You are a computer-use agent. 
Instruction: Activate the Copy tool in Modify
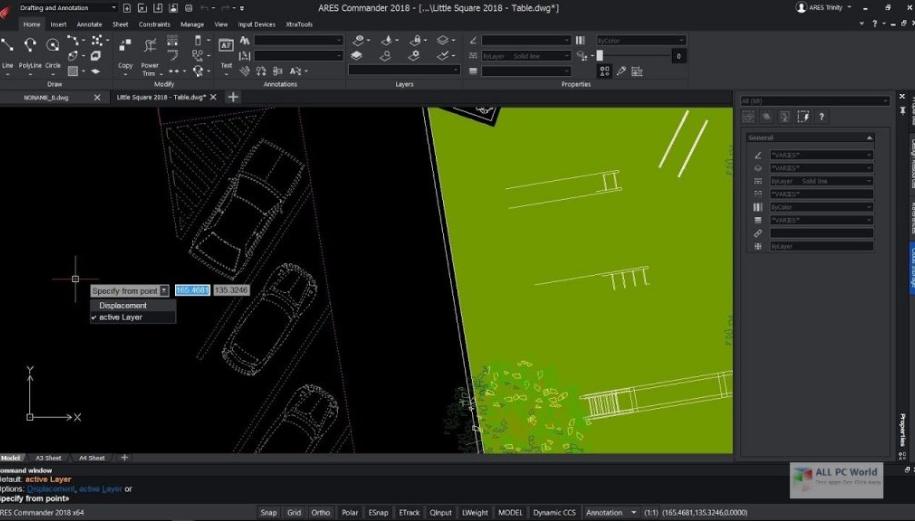tap(125, 53)
